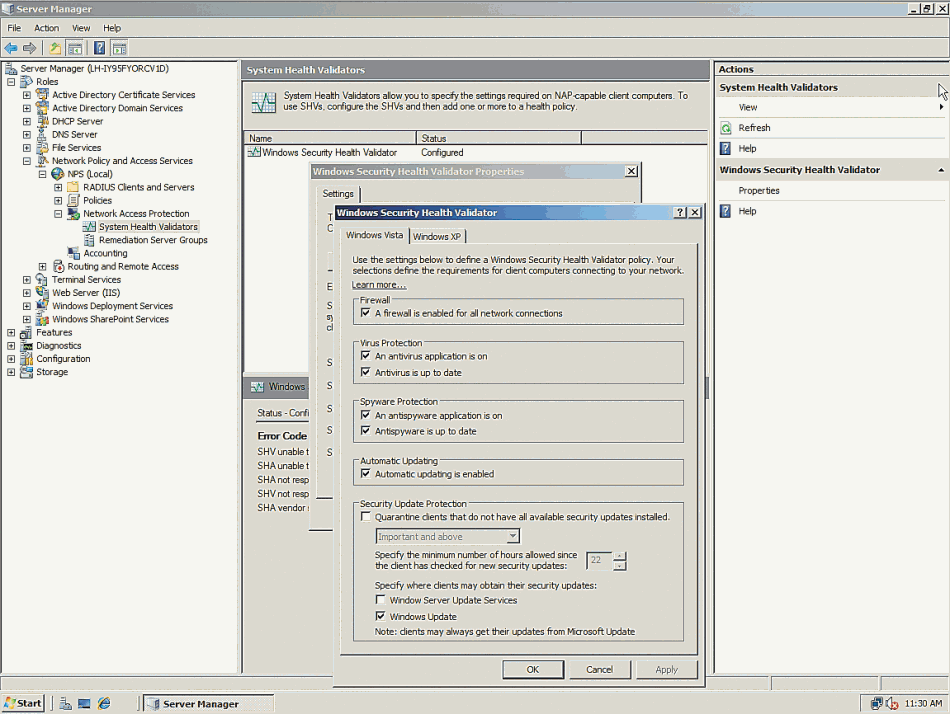Screen dimensions: 950x714
Task: Click the Up One Level folder icon
Action: 55,48
